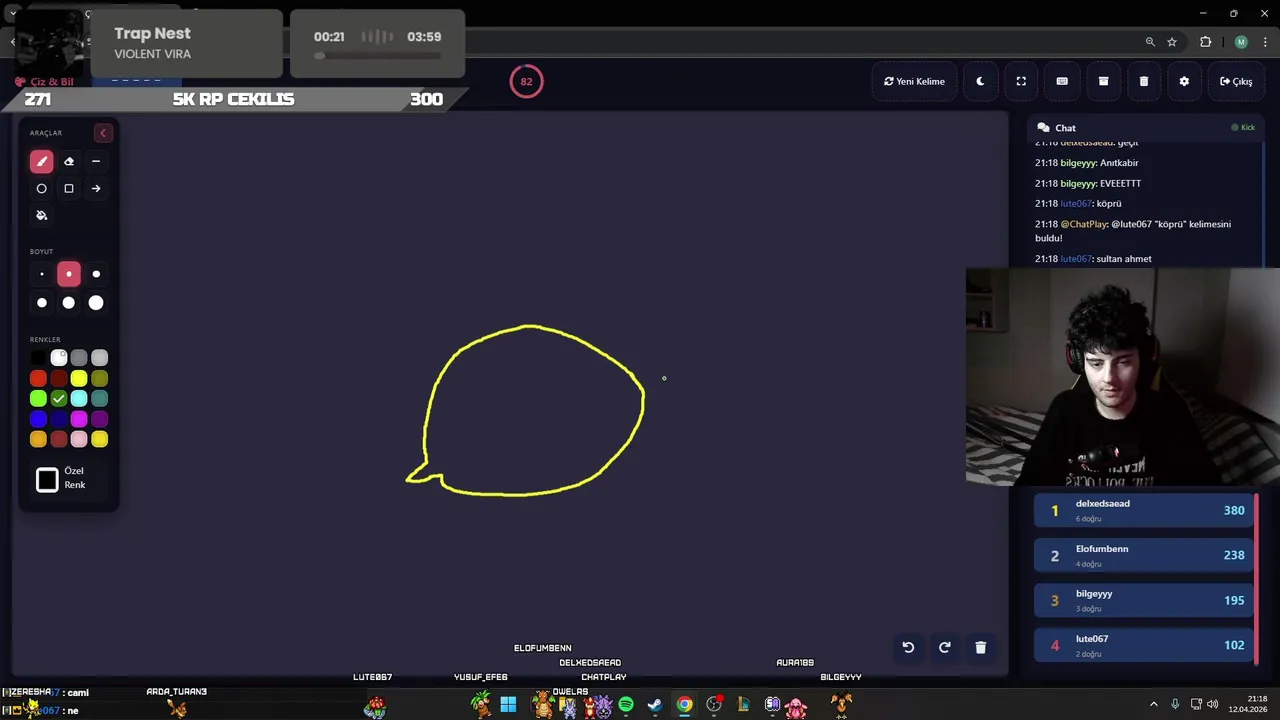The height and width of the screenshot is (720, 1280).
Task: Select the bright red color swatch
Action: 38,378
